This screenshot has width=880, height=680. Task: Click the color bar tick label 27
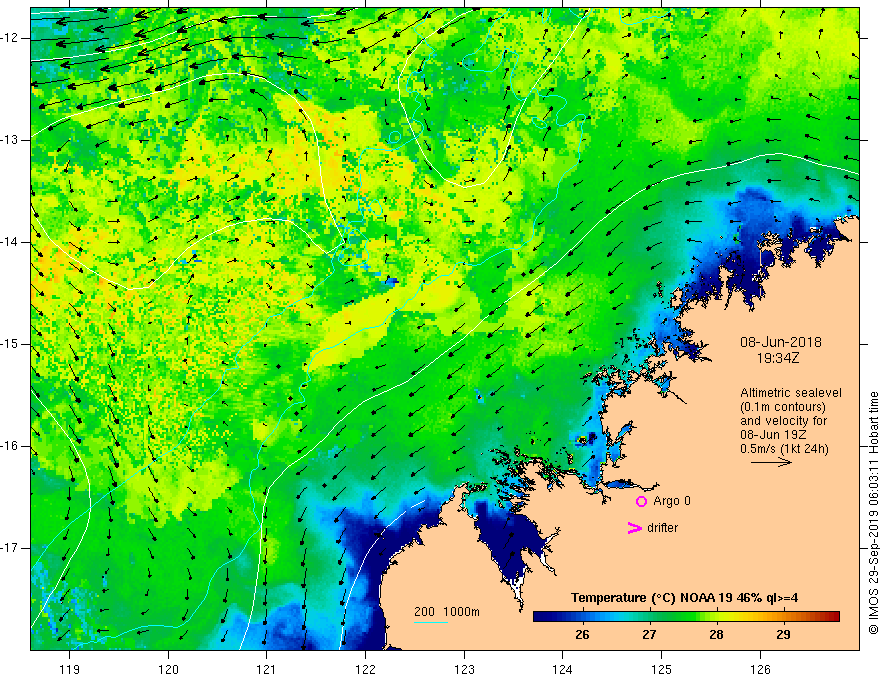point(649,635)
